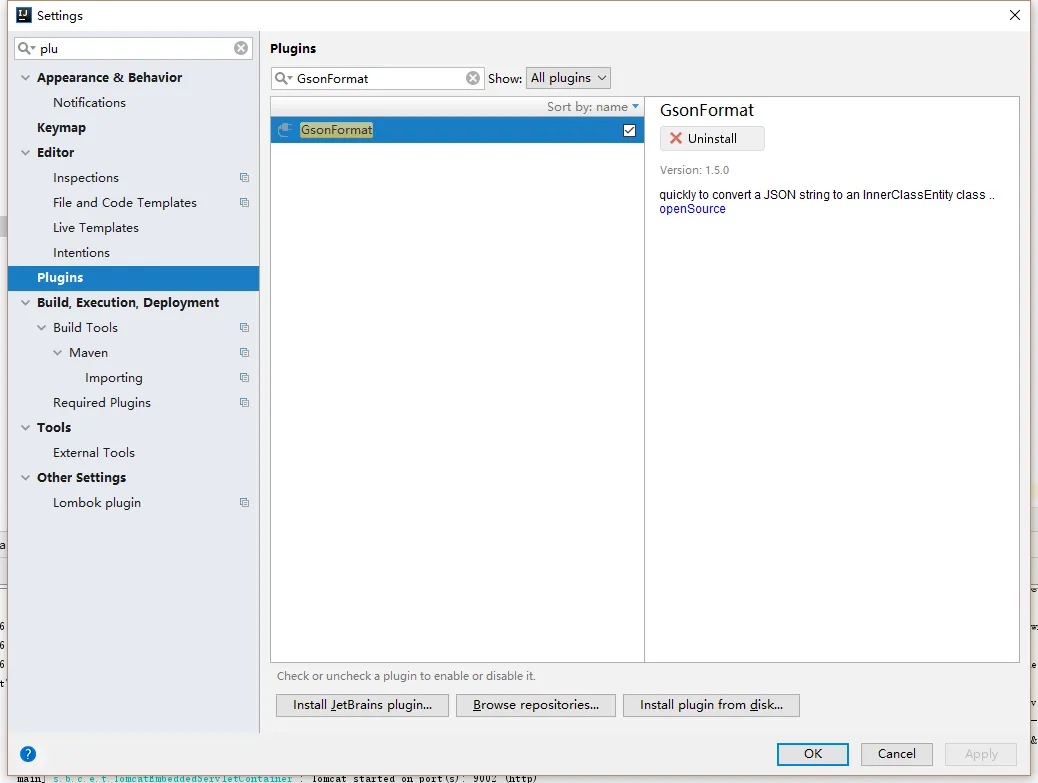
Task: Click the IntelliJ logo in the title bar
Action: pyautogui.click(x=24, y=15)
